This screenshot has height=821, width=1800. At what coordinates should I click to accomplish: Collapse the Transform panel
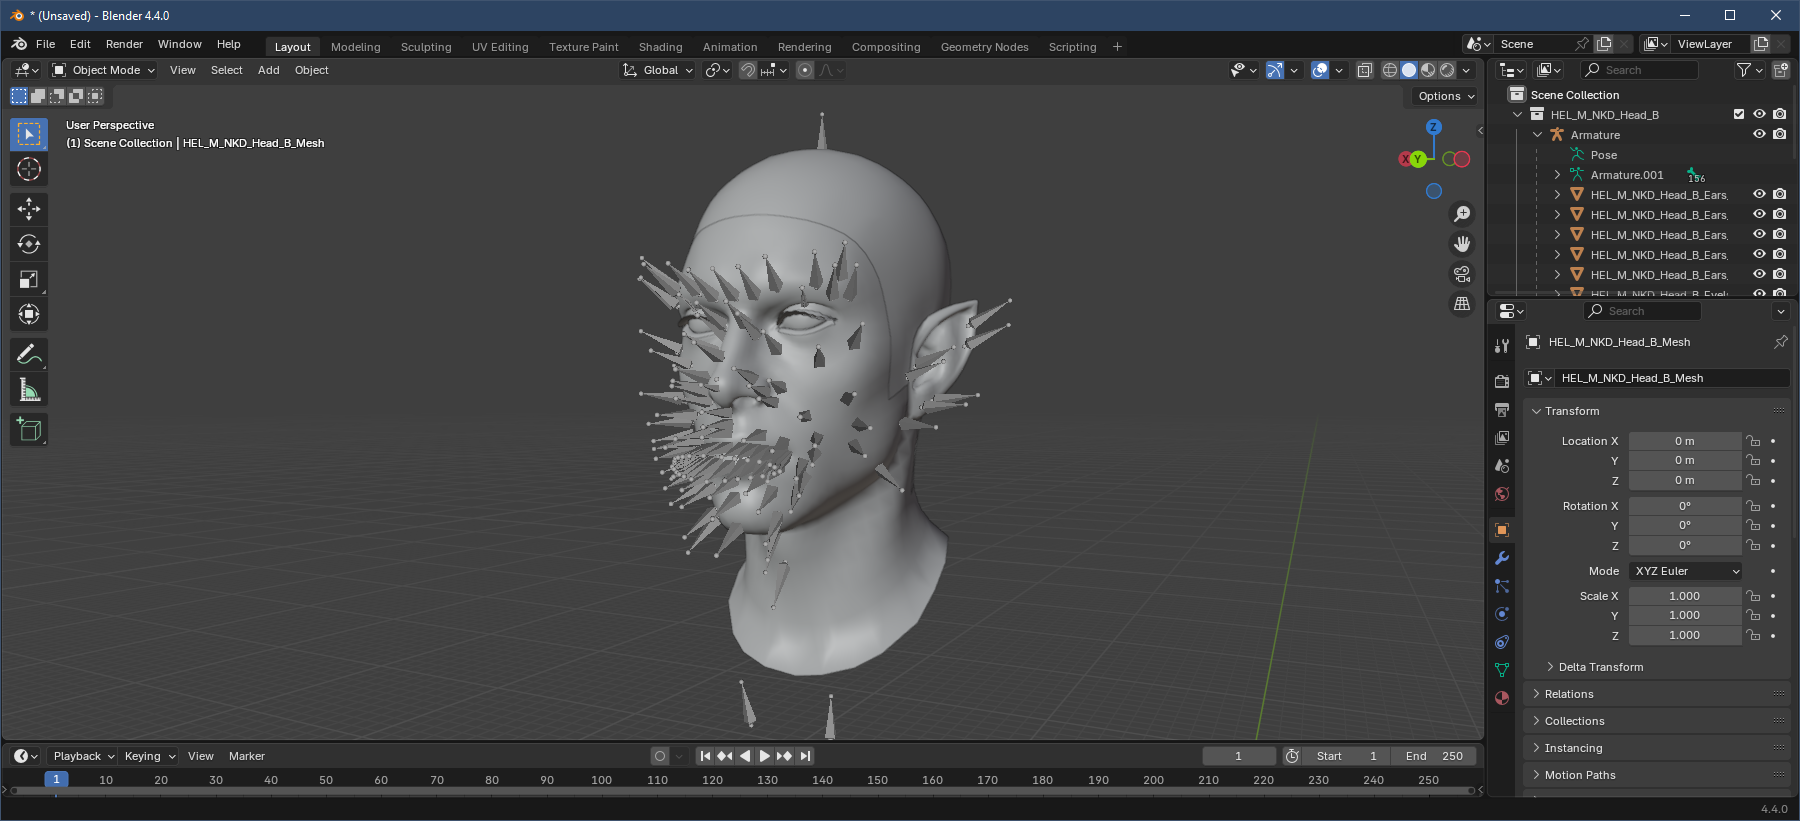click(x=1572, y=411)
